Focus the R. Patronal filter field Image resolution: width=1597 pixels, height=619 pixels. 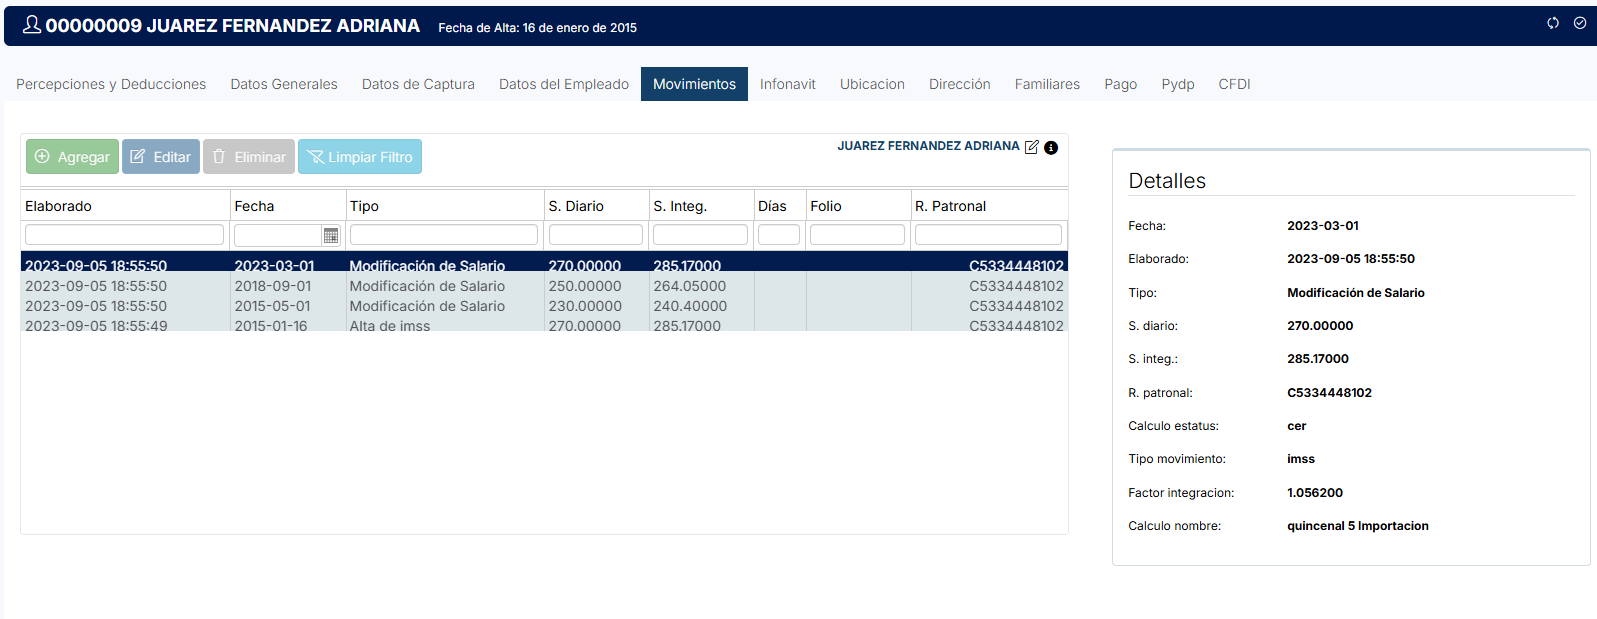[988, 235]
